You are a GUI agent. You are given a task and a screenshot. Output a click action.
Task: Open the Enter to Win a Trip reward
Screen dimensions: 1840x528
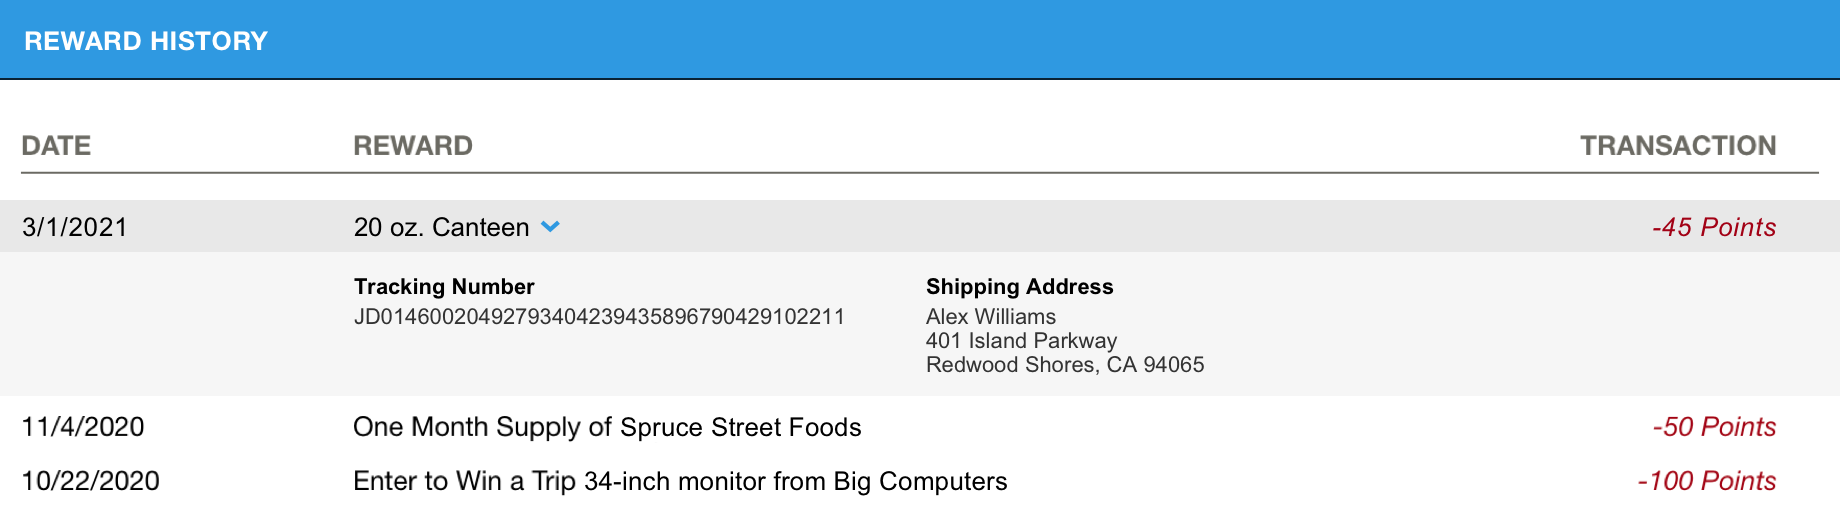pyautogui.click(x=680, y=481)
